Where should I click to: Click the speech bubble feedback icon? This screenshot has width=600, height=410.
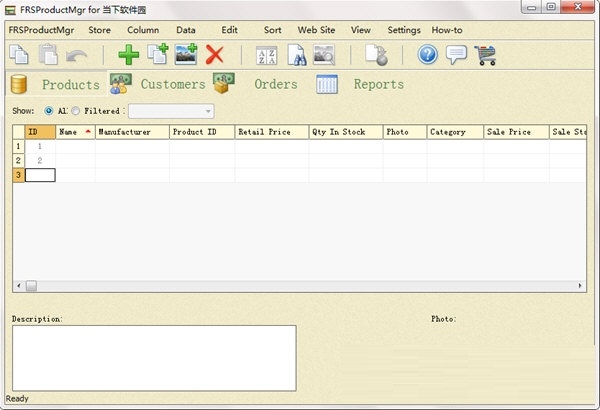pyautogui.click(x=456, y=55)
